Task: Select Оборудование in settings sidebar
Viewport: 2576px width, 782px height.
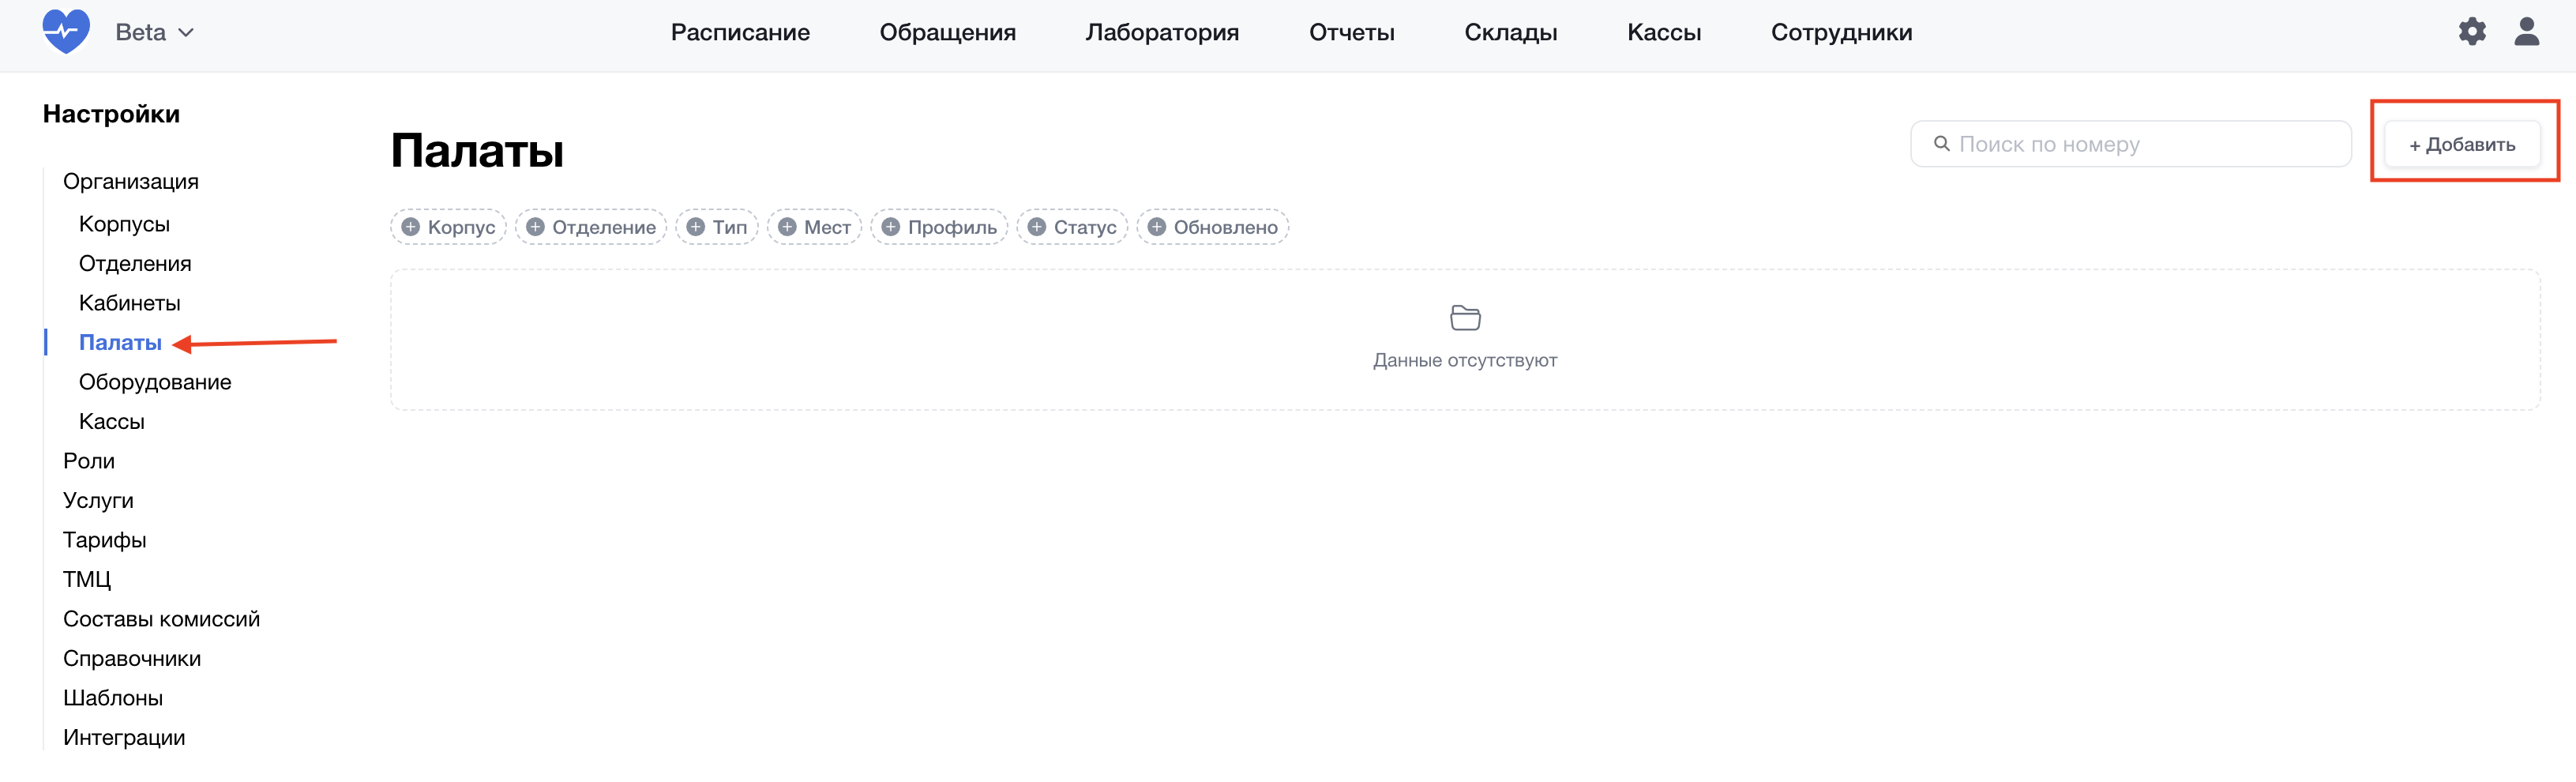Action: (155, 382)
